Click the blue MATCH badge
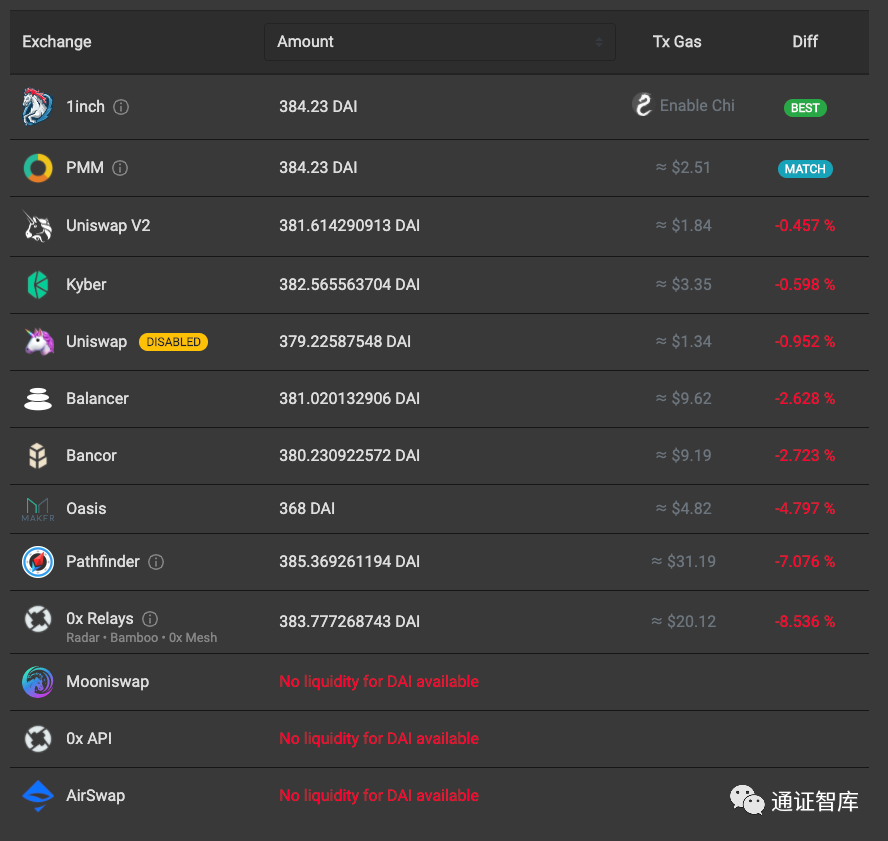Image resolution: width=888 pixels, height=841 pixels. coord(805,169)
